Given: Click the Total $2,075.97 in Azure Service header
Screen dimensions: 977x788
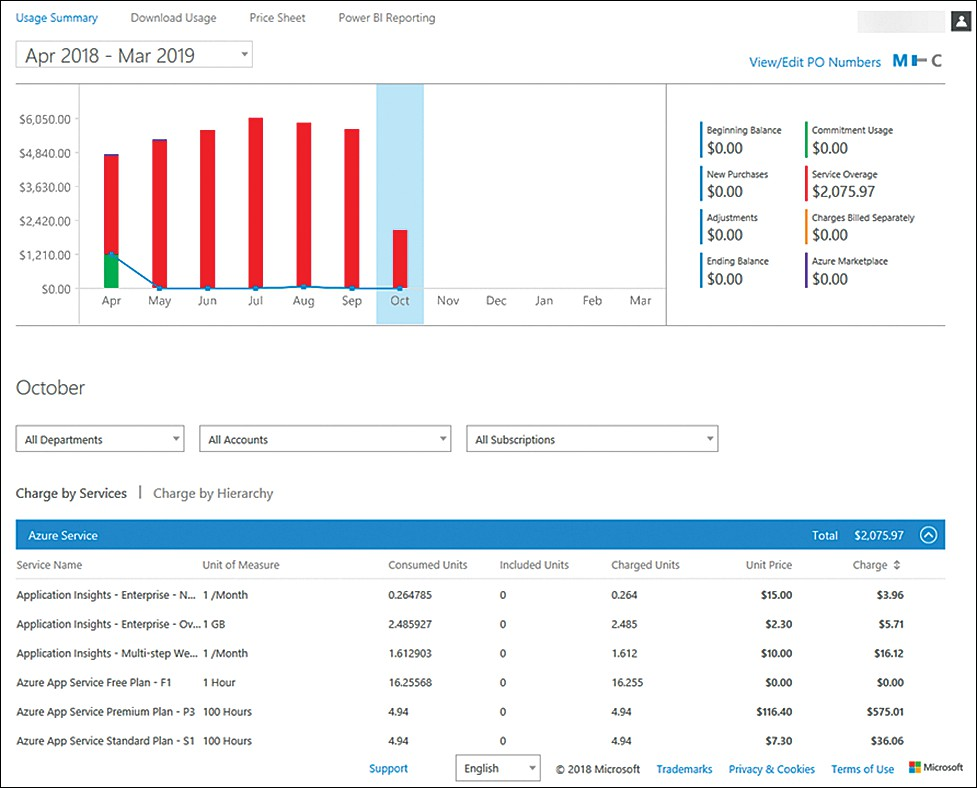Looking at the screenshot, I should tap(857, 535).
